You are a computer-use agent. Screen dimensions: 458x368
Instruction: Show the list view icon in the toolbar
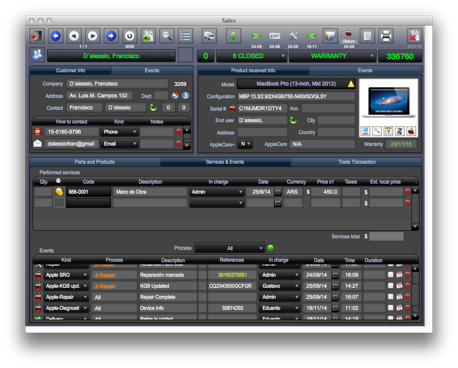tap(185, 36)
